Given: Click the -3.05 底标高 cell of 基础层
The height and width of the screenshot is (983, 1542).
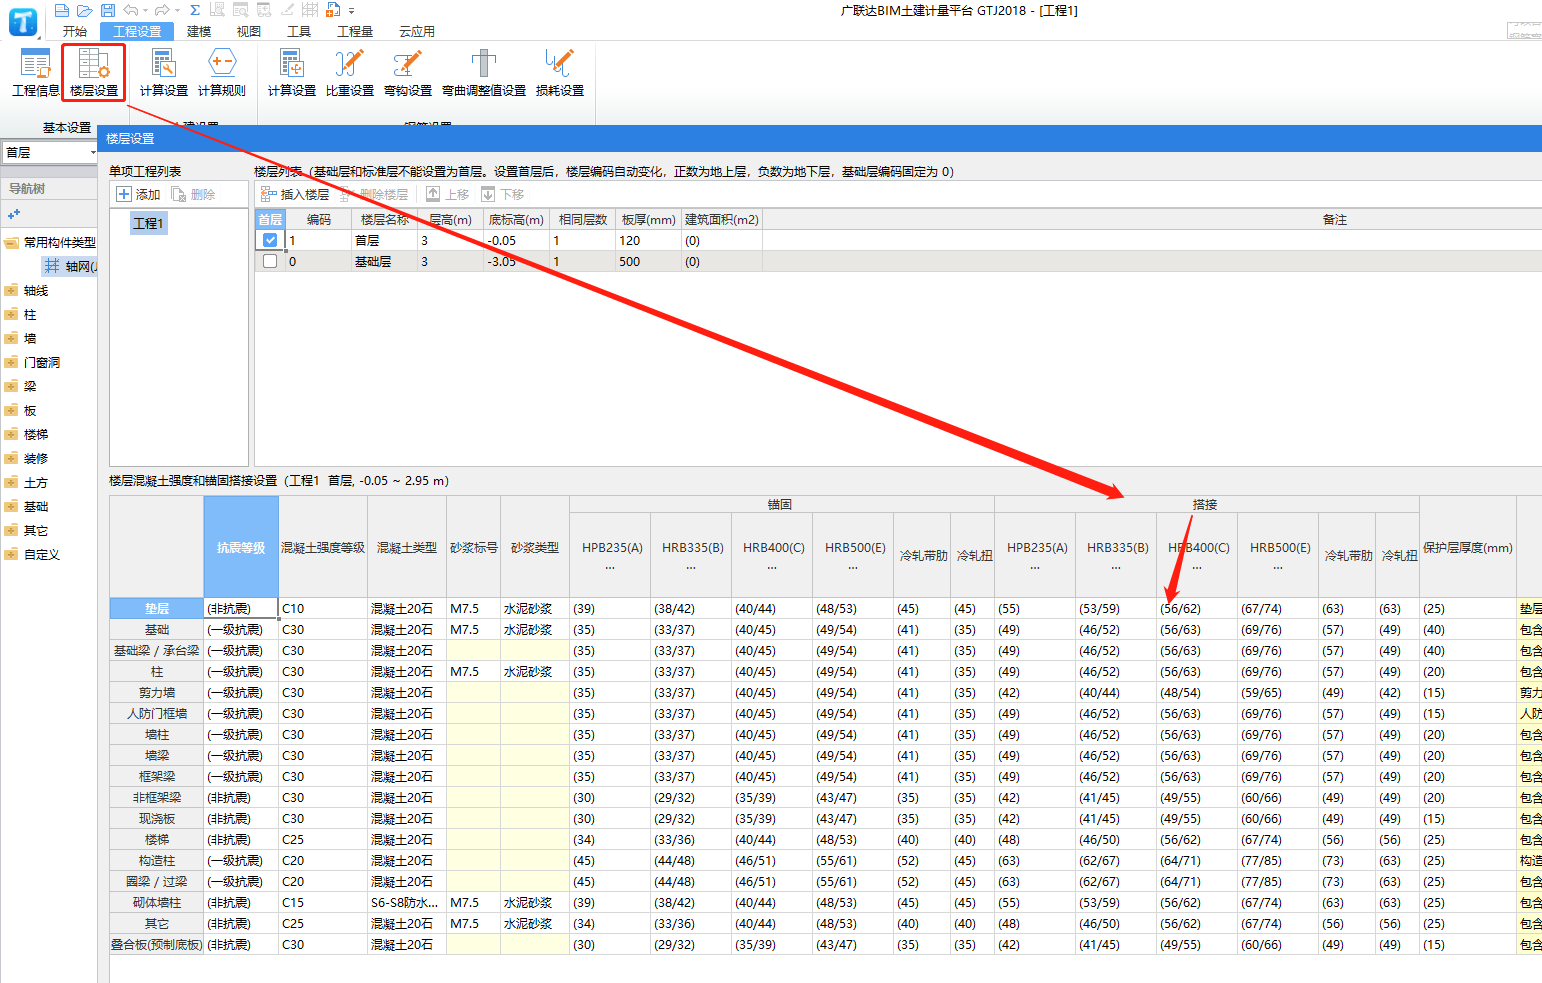Looking at the screenshot, I should pos(516,261).
